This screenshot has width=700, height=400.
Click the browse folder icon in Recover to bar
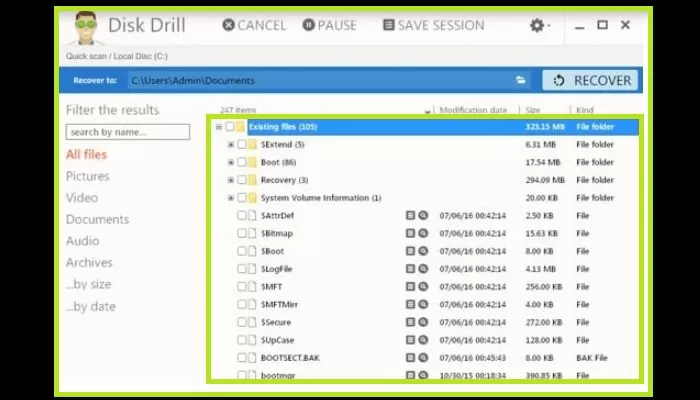point(521,80)
